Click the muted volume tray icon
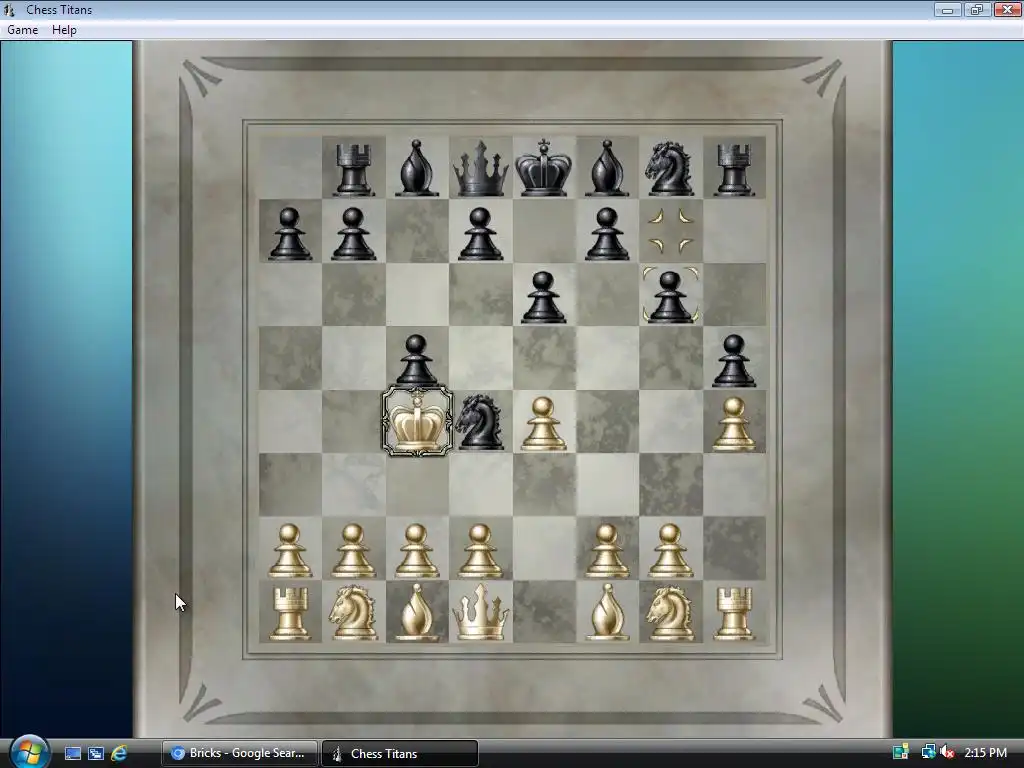Screen dimensions: 1024x768 947,752
